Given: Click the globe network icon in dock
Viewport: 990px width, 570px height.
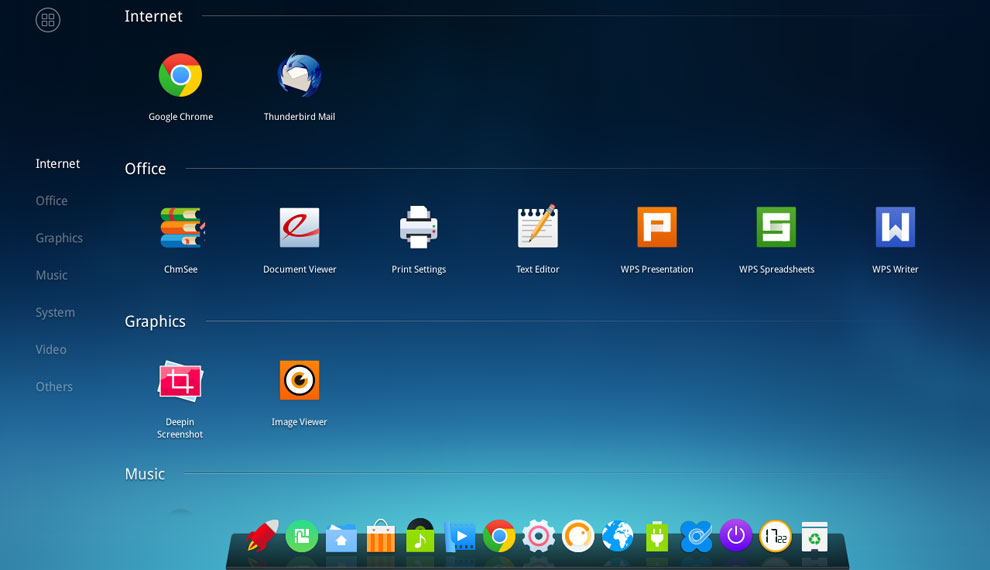Looking at the screenshot, I should (x=617, y=536).
